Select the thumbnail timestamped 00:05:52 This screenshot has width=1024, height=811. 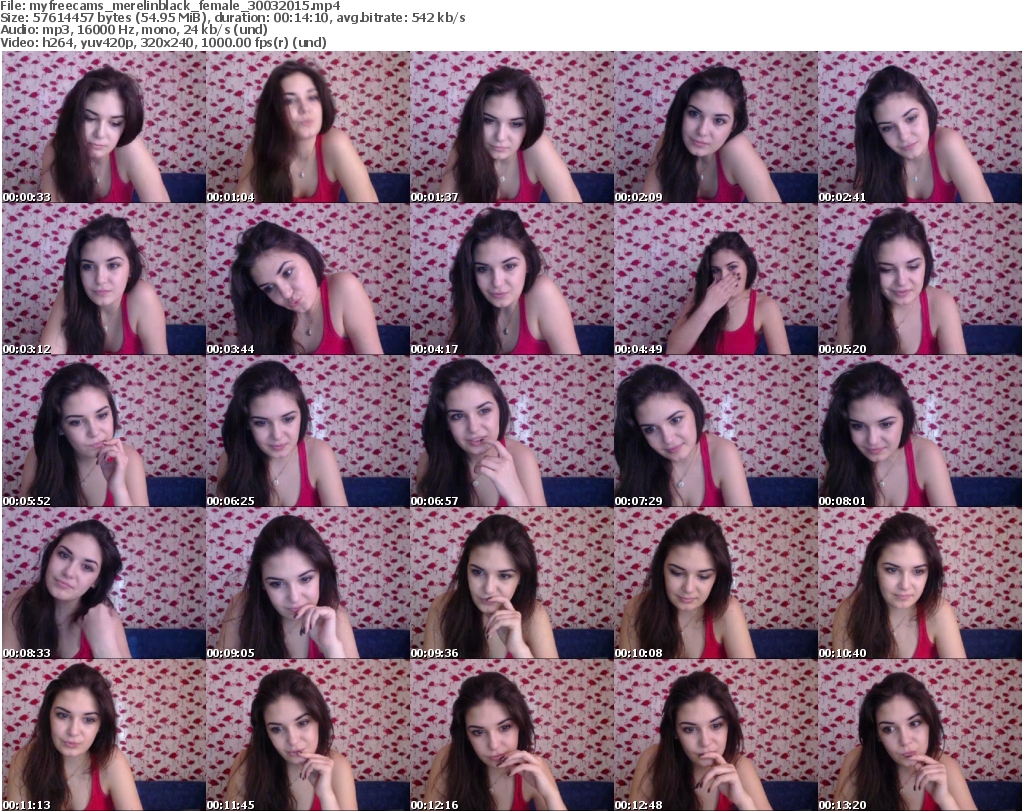tap(104, 432)
